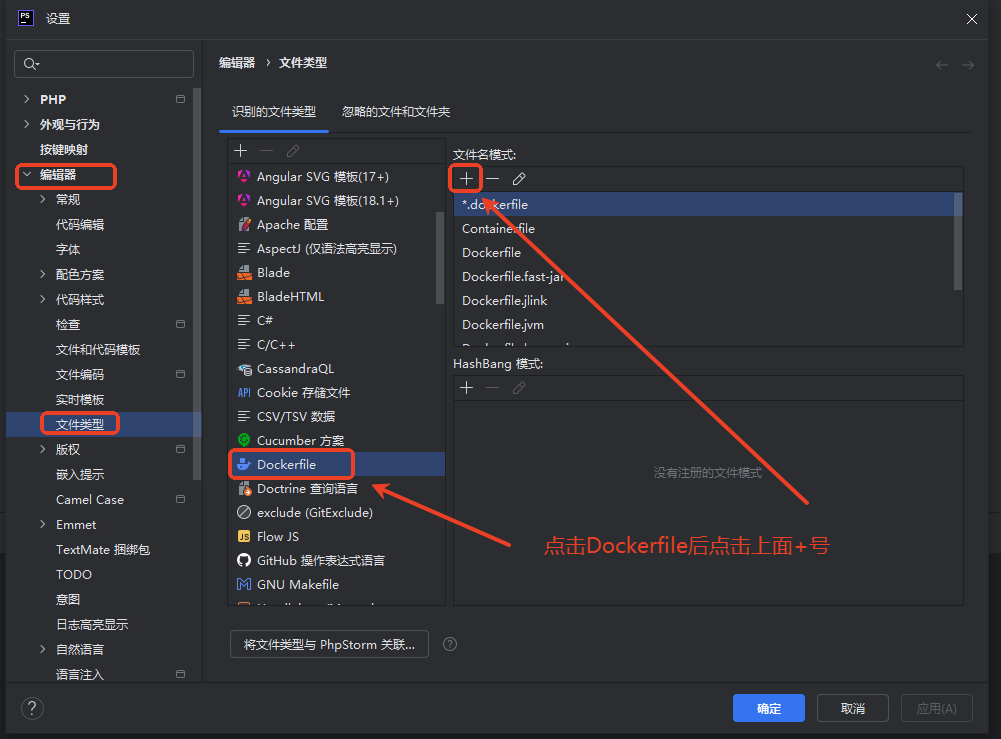The height and width of the screenshot is (739, 1001).
Task: Click the help question mark at bottom left
Action: [x=32, y=708]
